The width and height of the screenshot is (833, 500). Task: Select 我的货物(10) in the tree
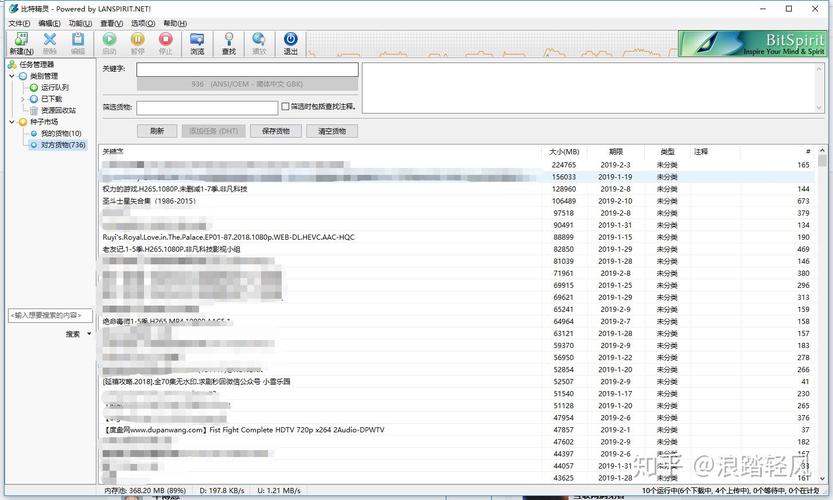coord(60,133)
